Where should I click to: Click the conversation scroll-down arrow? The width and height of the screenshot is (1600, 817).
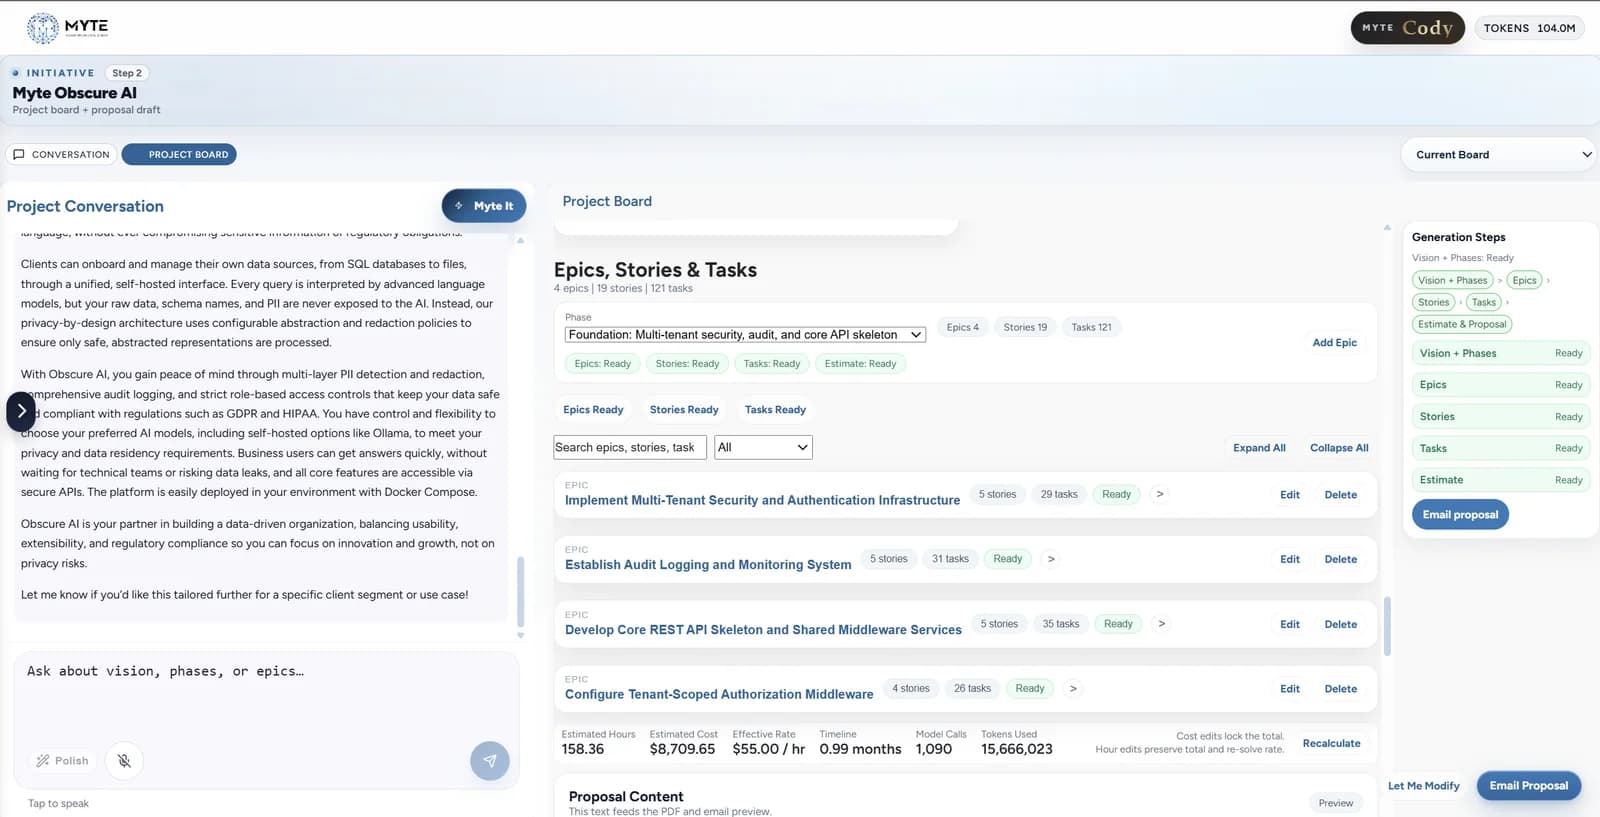tap(520, 635)
